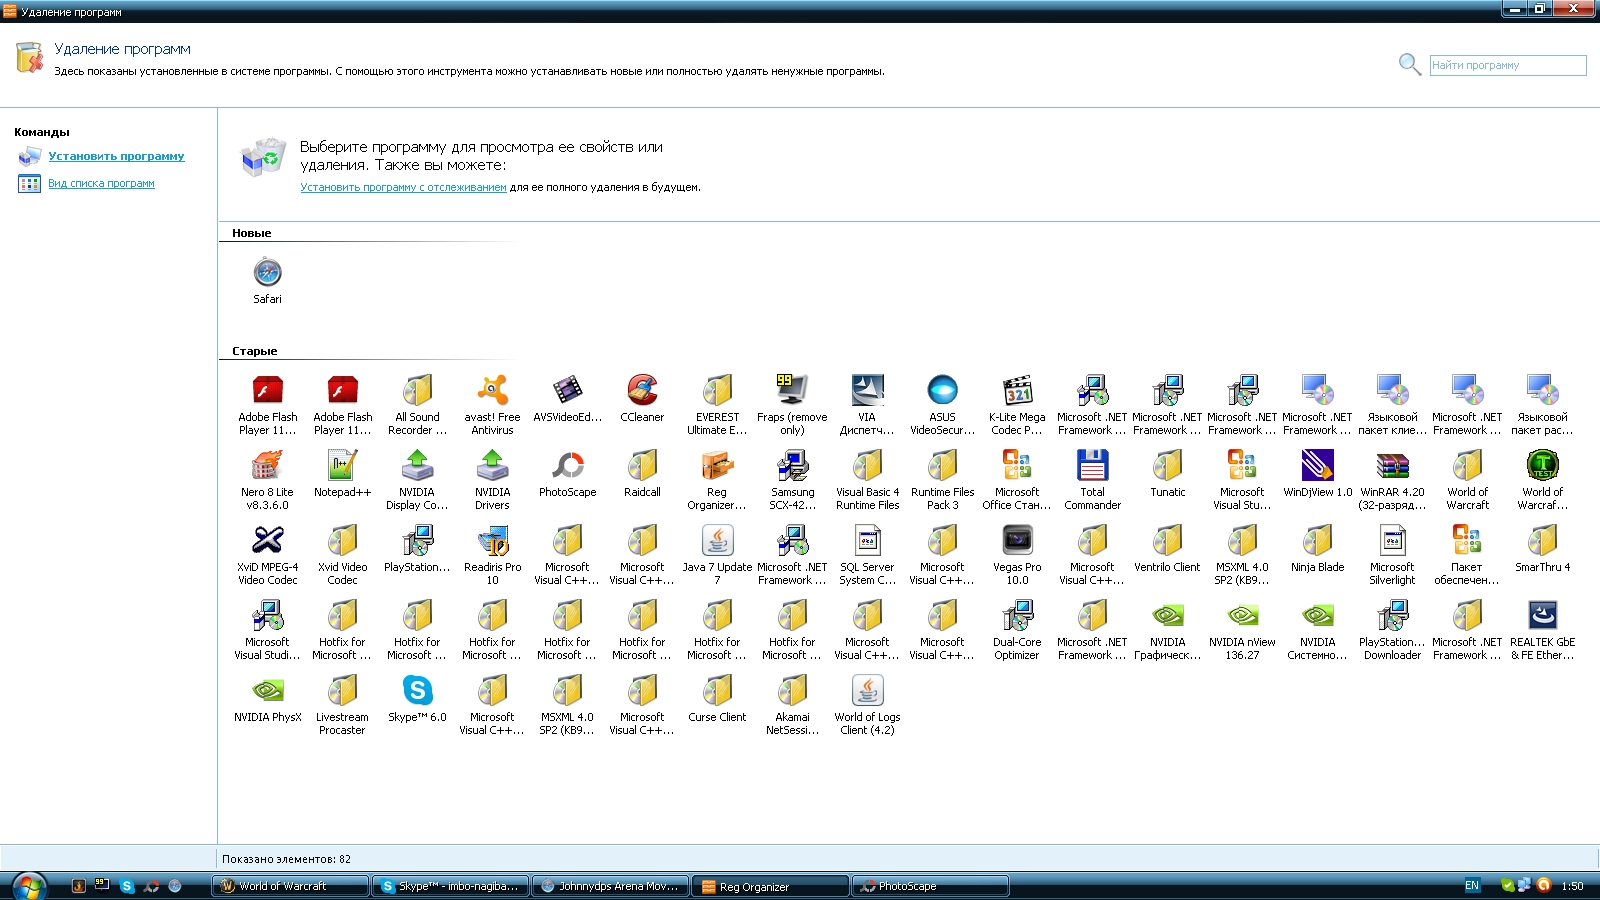Select Dual-Core Optimizer icon
This screenshot has width=1600, height=900.
coord(1017,615)
